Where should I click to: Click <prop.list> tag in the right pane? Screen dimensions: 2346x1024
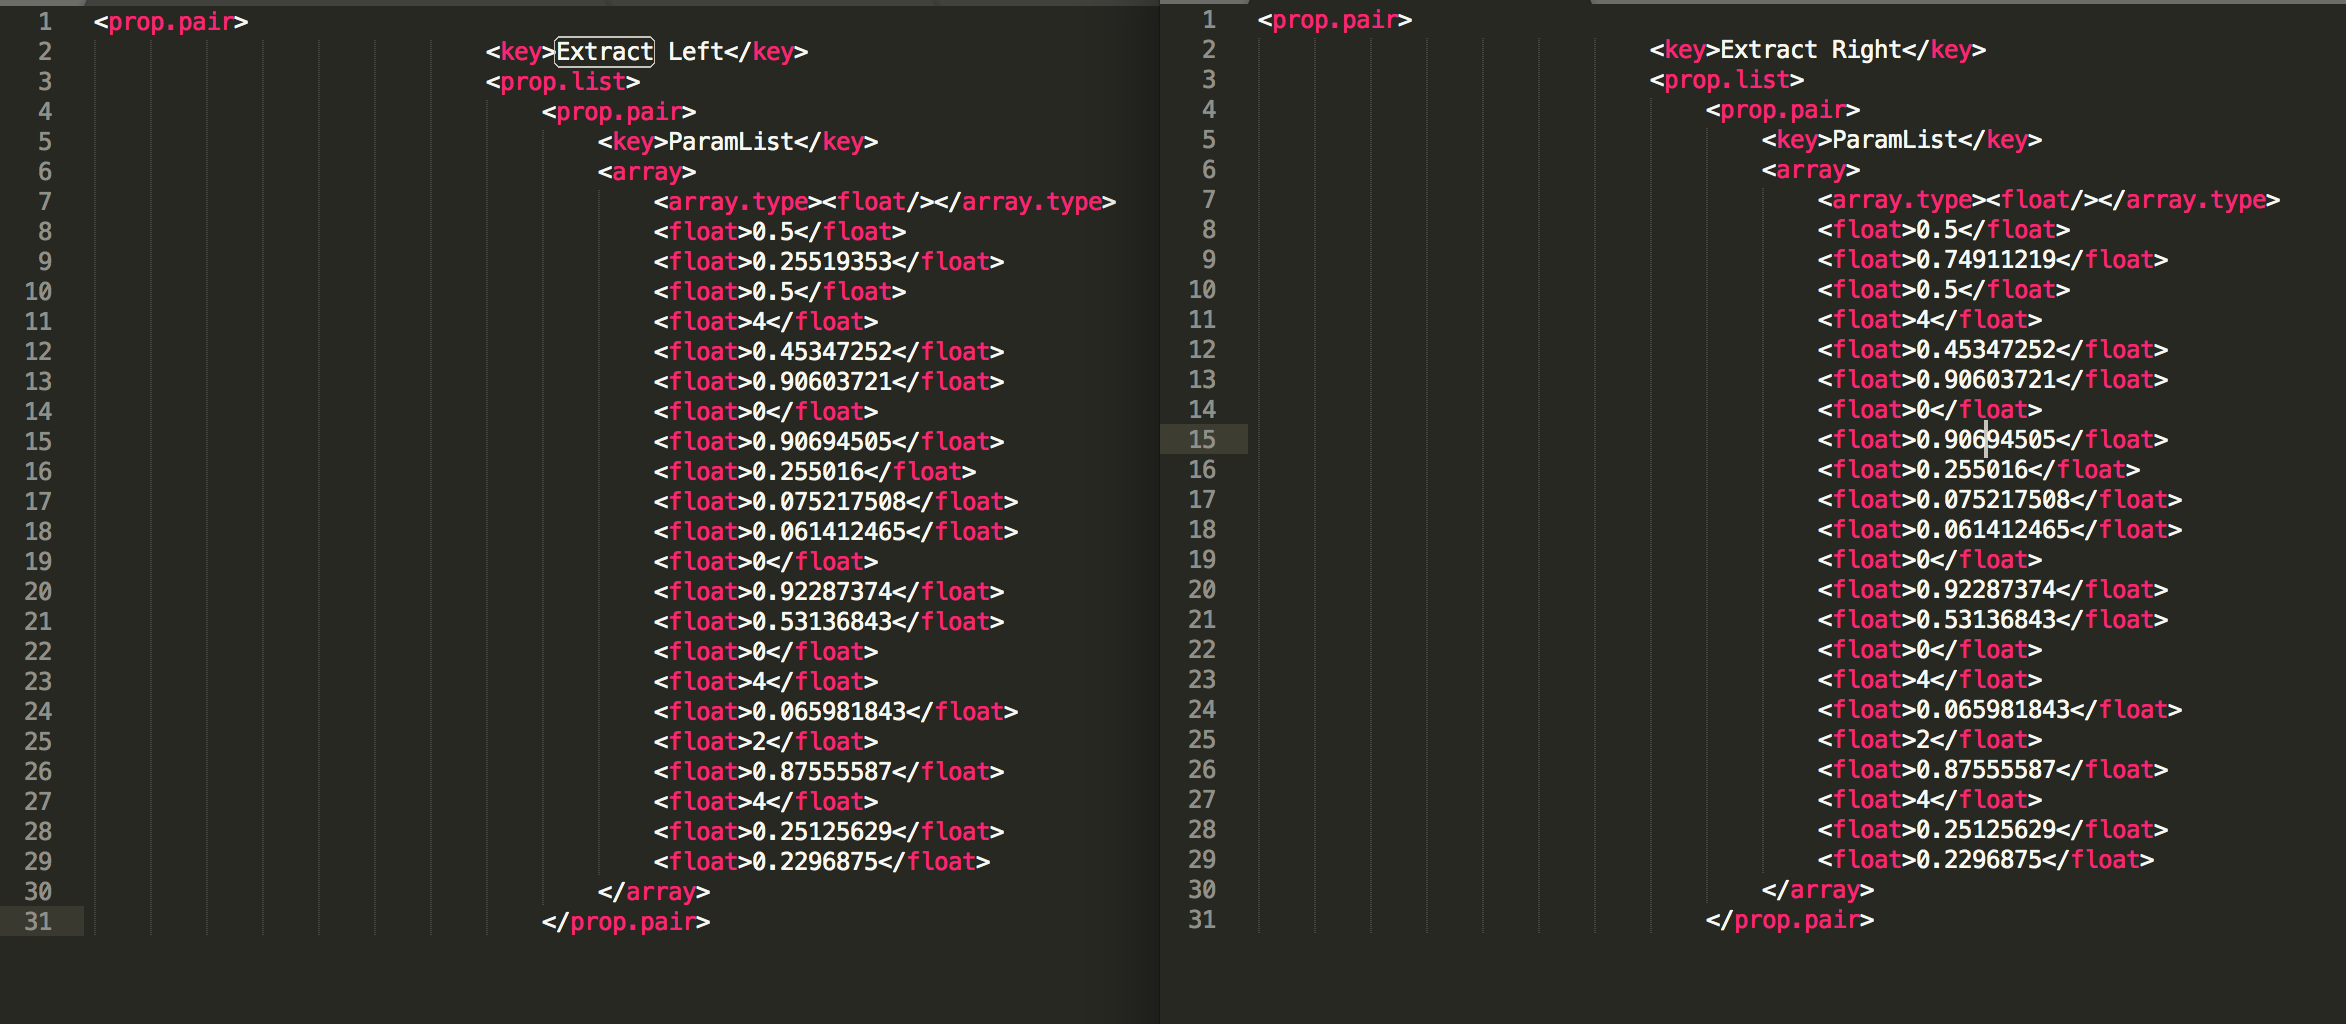tap(1727, 79)
